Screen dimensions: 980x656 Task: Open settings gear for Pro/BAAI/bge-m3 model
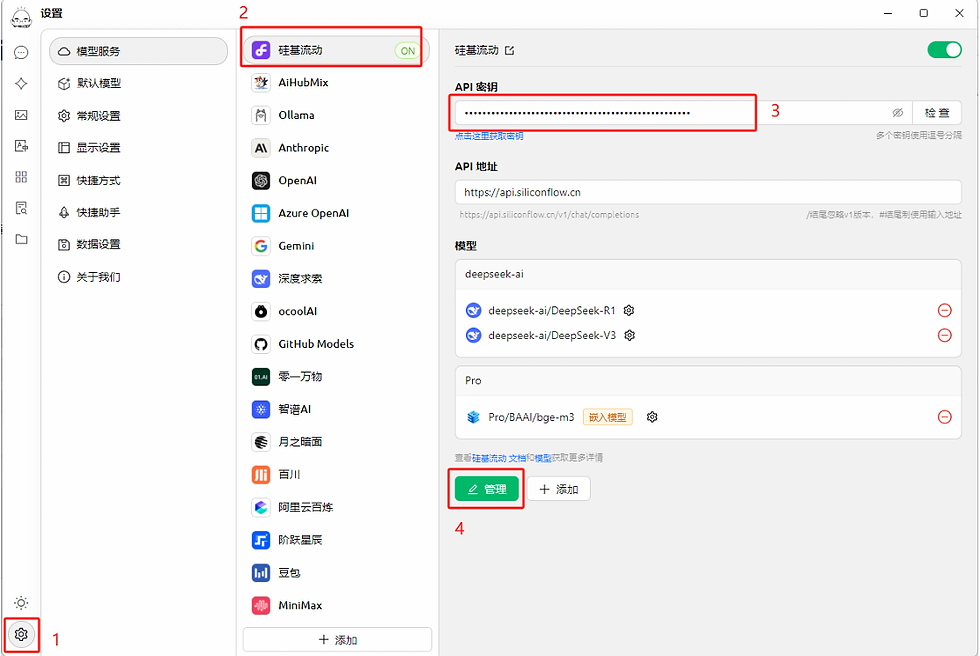tap(652, 417)
